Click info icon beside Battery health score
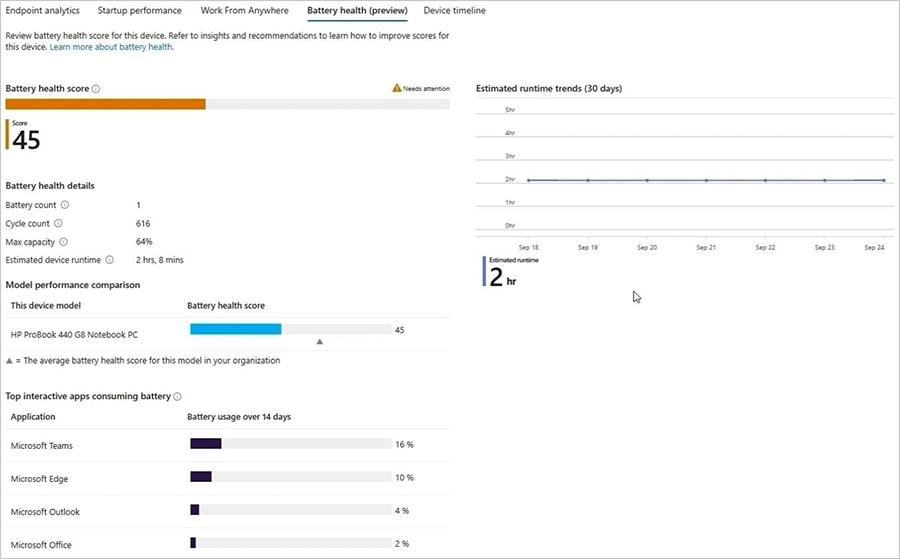900x559 pixels. (x=96, y=89)
